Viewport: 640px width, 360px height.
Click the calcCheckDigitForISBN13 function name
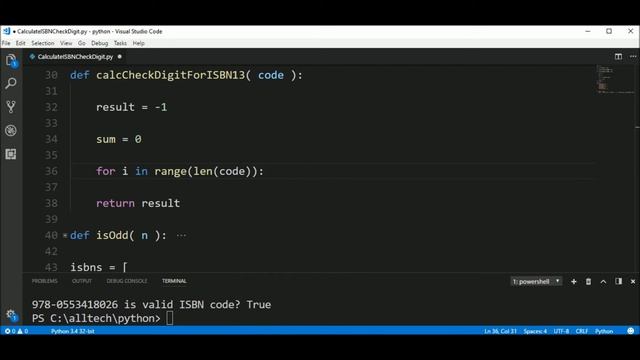click(170, 75)
